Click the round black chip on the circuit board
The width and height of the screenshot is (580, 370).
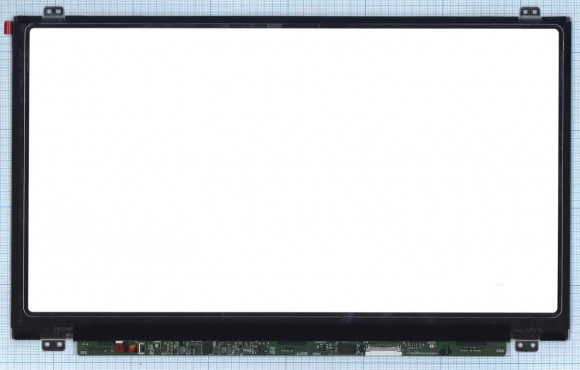(x=182, y=350)
